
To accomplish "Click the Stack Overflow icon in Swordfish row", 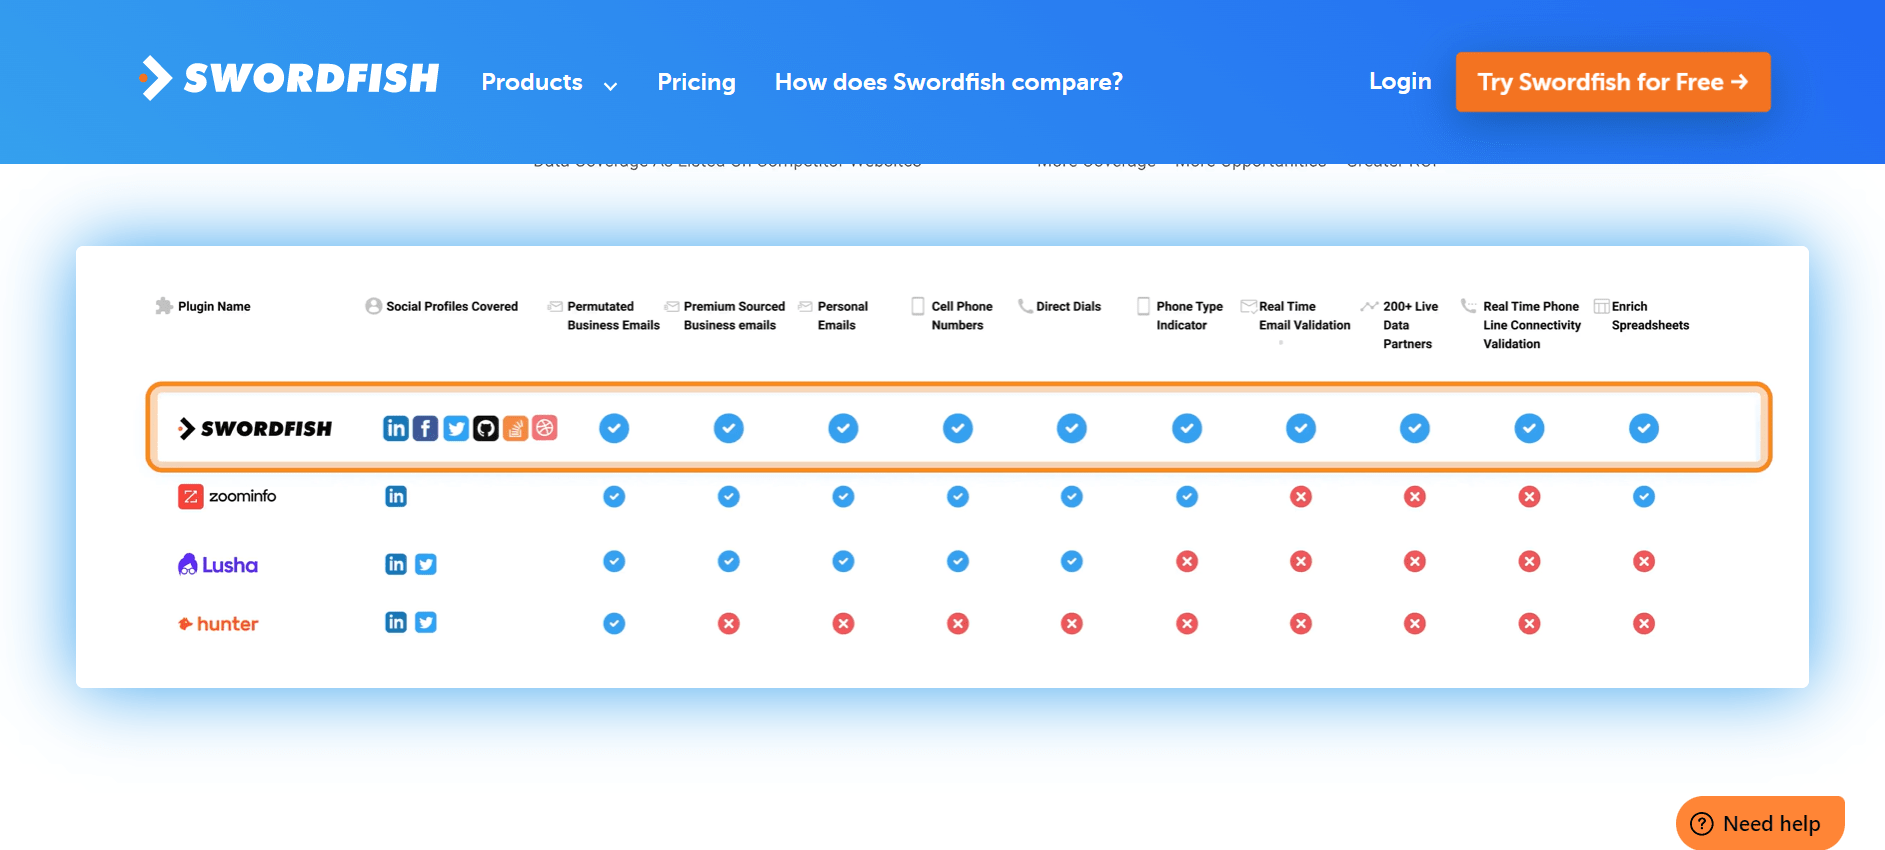I will pos(517,428).
